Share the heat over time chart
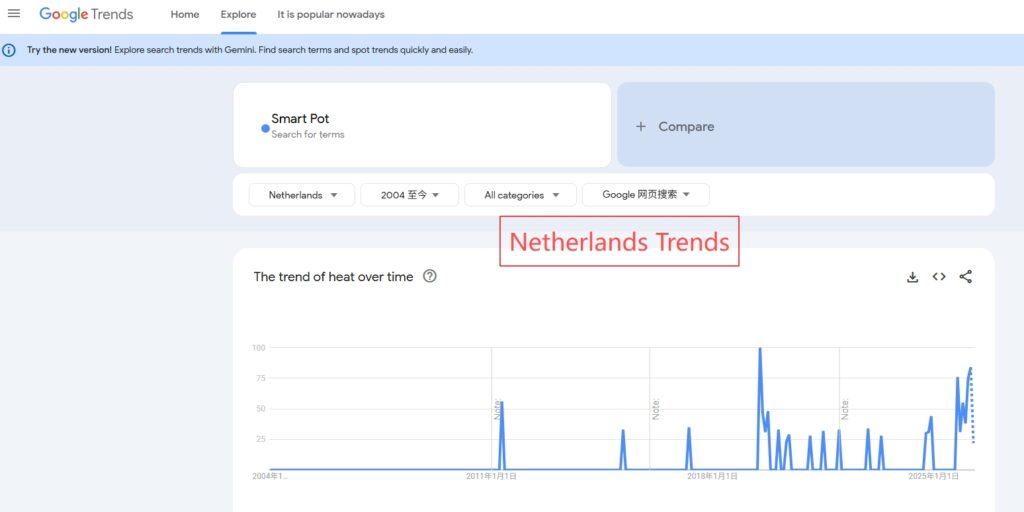This screenshot has width=1024, height=512. 965,277
